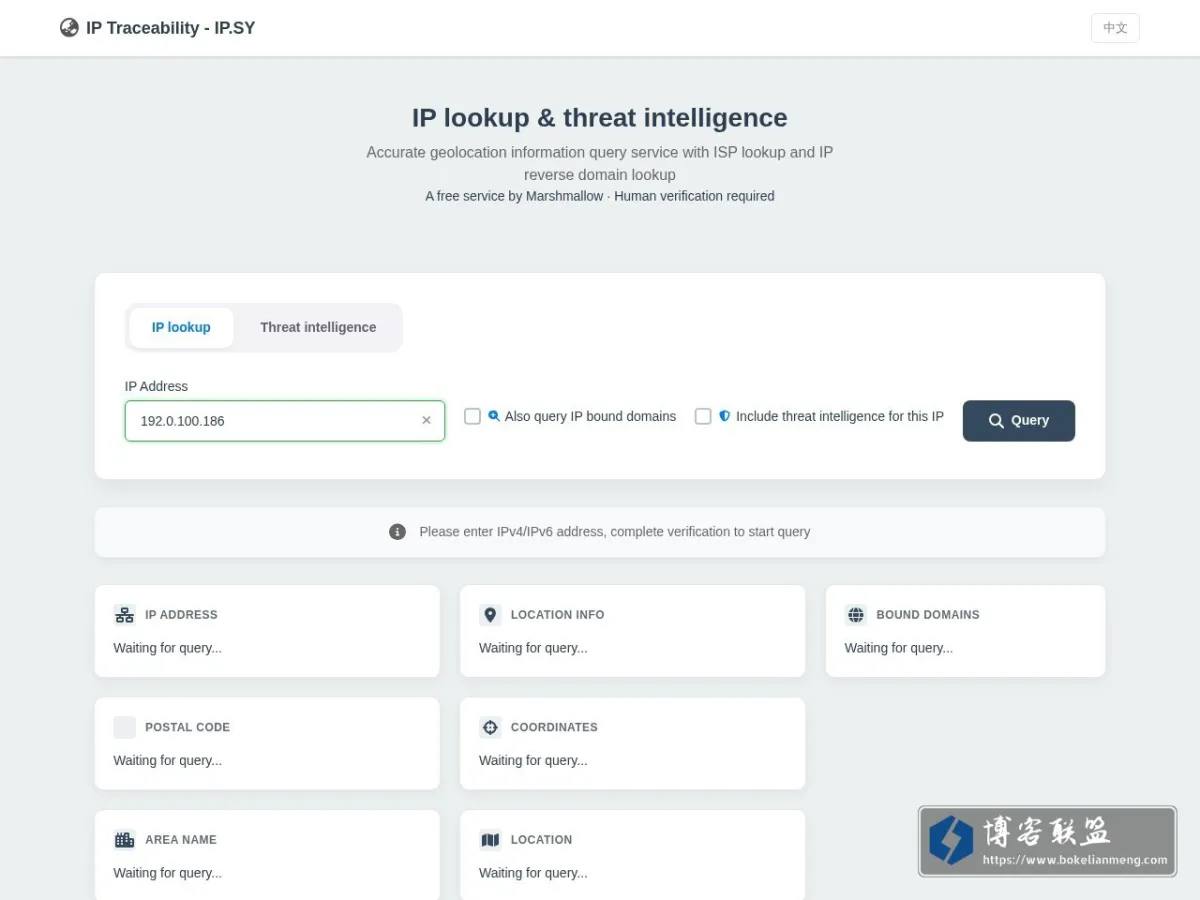The height and width of the screenshot is (900, 1200).
Task: Click the crosshair icon on COORDINATES card
Action: pos(490,727)
